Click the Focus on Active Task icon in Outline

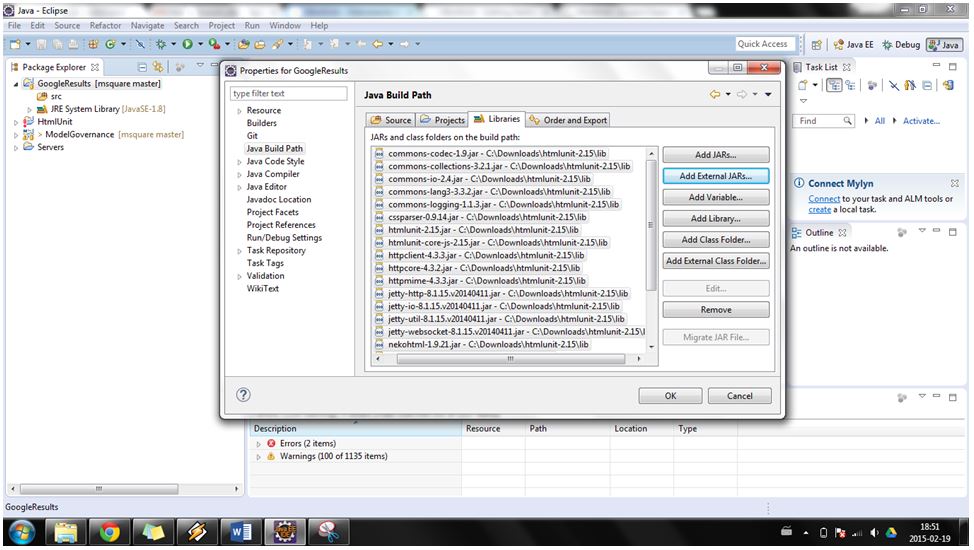[902, 232]
